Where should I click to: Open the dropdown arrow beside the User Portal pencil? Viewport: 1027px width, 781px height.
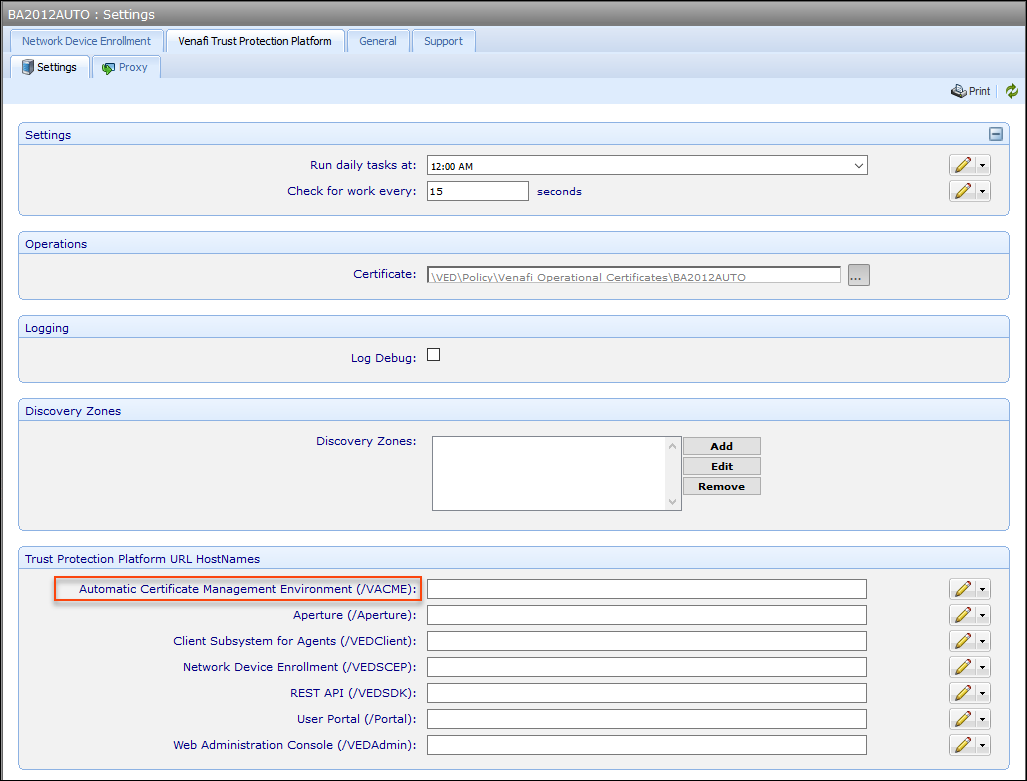[982, 718]
